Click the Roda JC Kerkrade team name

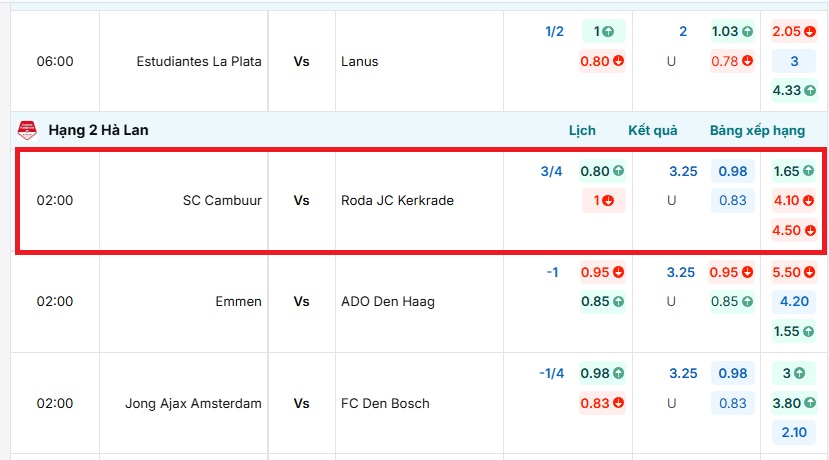pos(397,200)
